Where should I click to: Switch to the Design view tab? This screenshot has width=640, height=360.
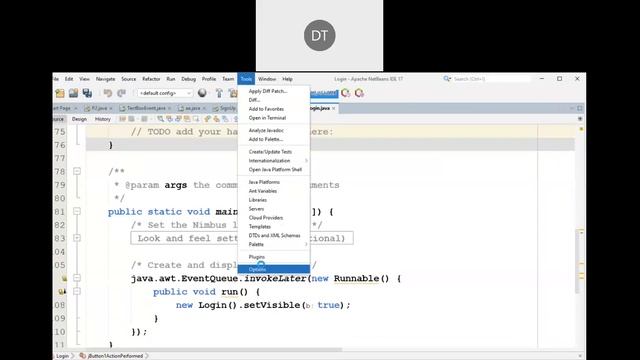(x=79, y=119)
